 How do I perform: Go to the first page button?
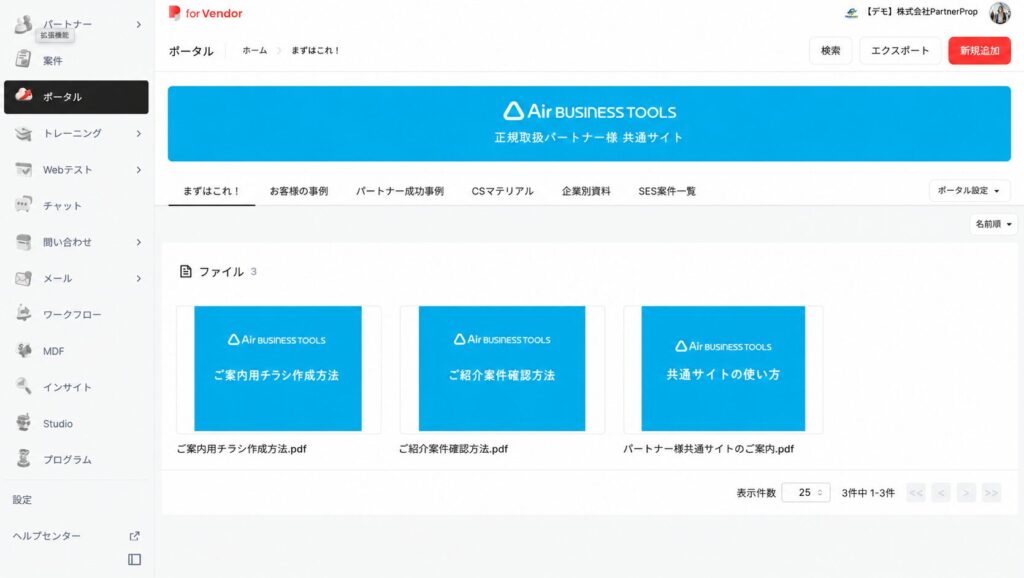coord(916,492)
